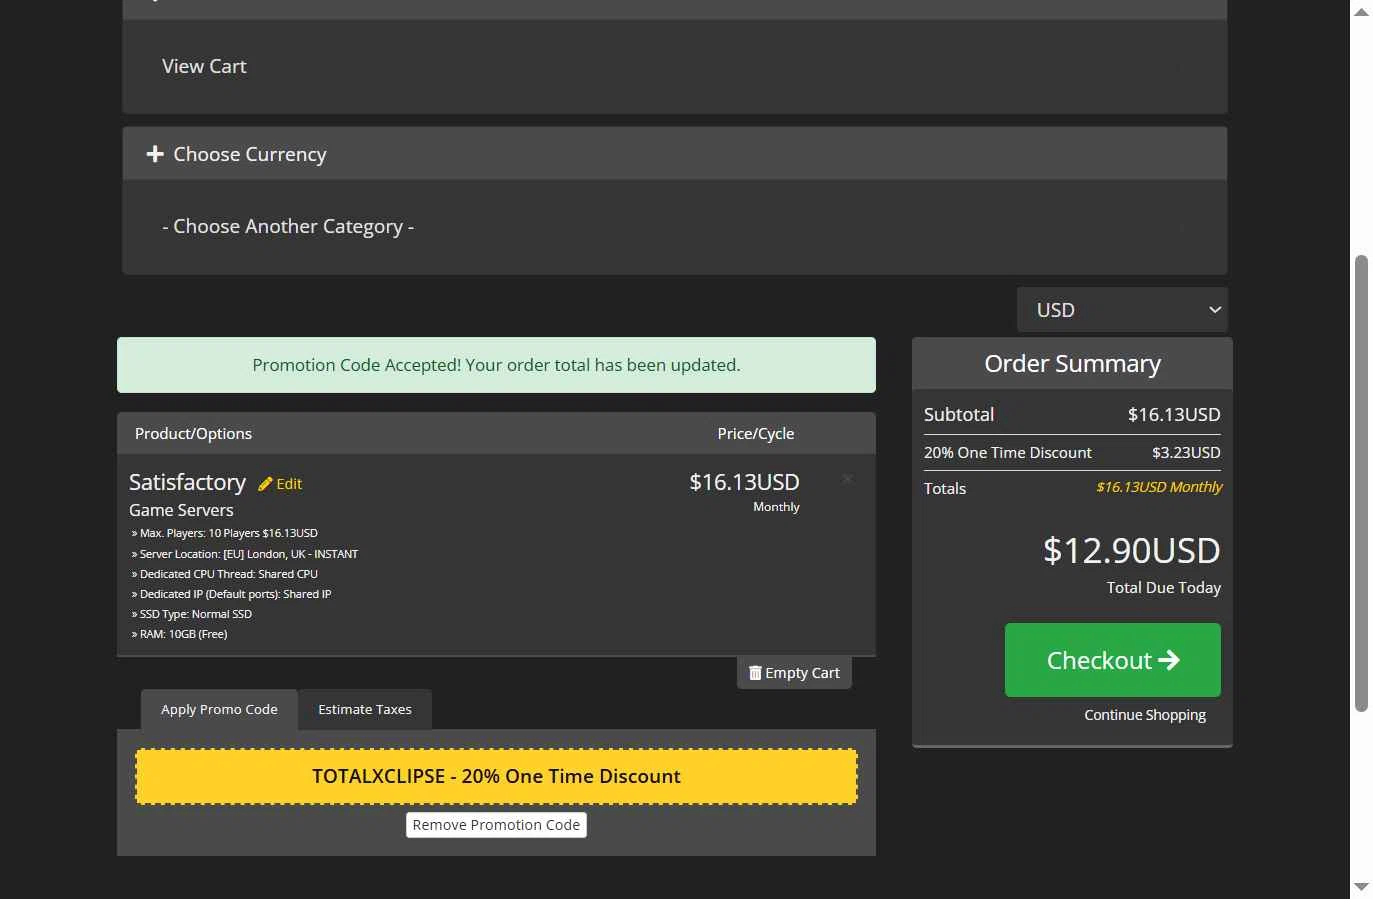The height and width of the screenshot is (899, 1373).
Task: Click the Server Location London, UK line
Action: point(245,554)
